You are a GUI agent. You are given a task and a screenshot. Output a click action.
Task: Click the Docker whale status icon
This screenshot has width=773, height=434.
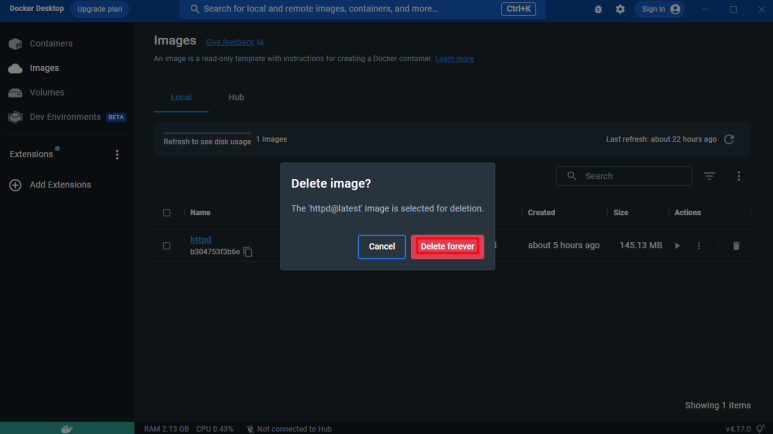pyautogui.click(x=67, y=429)
